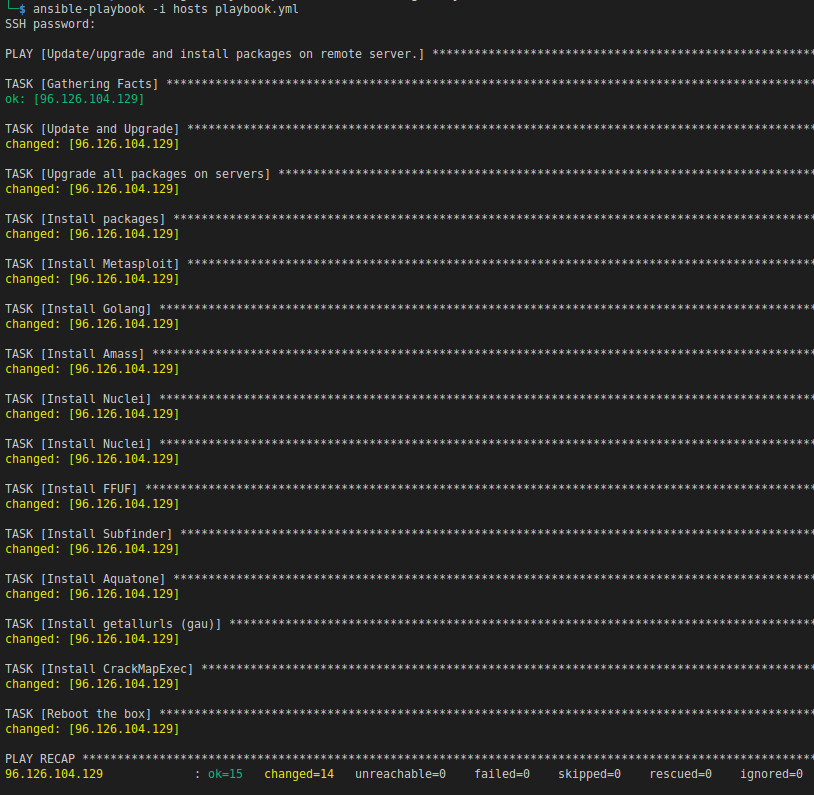Click the 'ok=15' recap value
Viewport: 814px width, 795px height.
[x=225, y=774]
